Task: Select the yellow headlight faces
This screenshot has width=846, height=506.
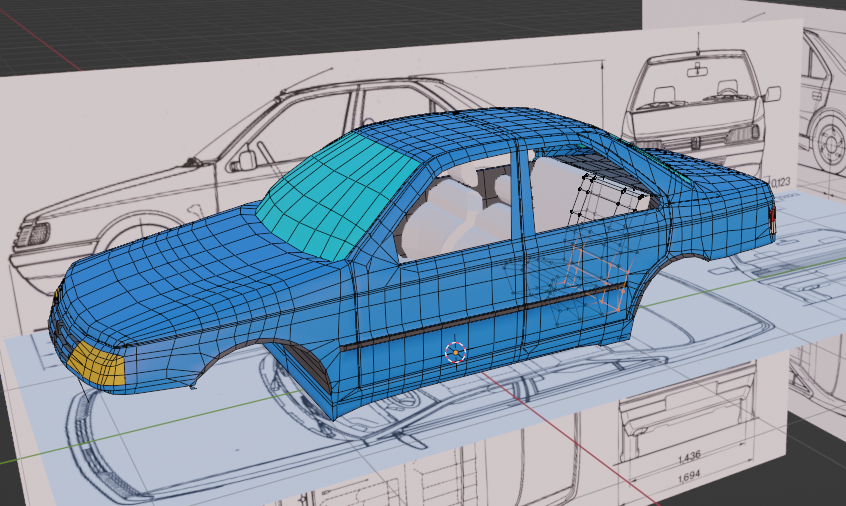Action: 96,364
